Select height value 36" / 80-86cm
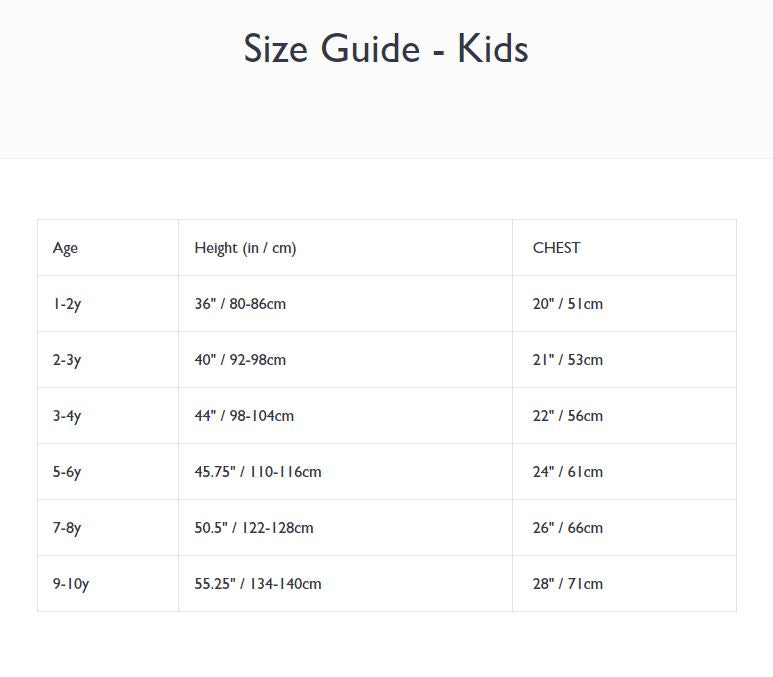The image size is (773, 677). click(240, 304)
